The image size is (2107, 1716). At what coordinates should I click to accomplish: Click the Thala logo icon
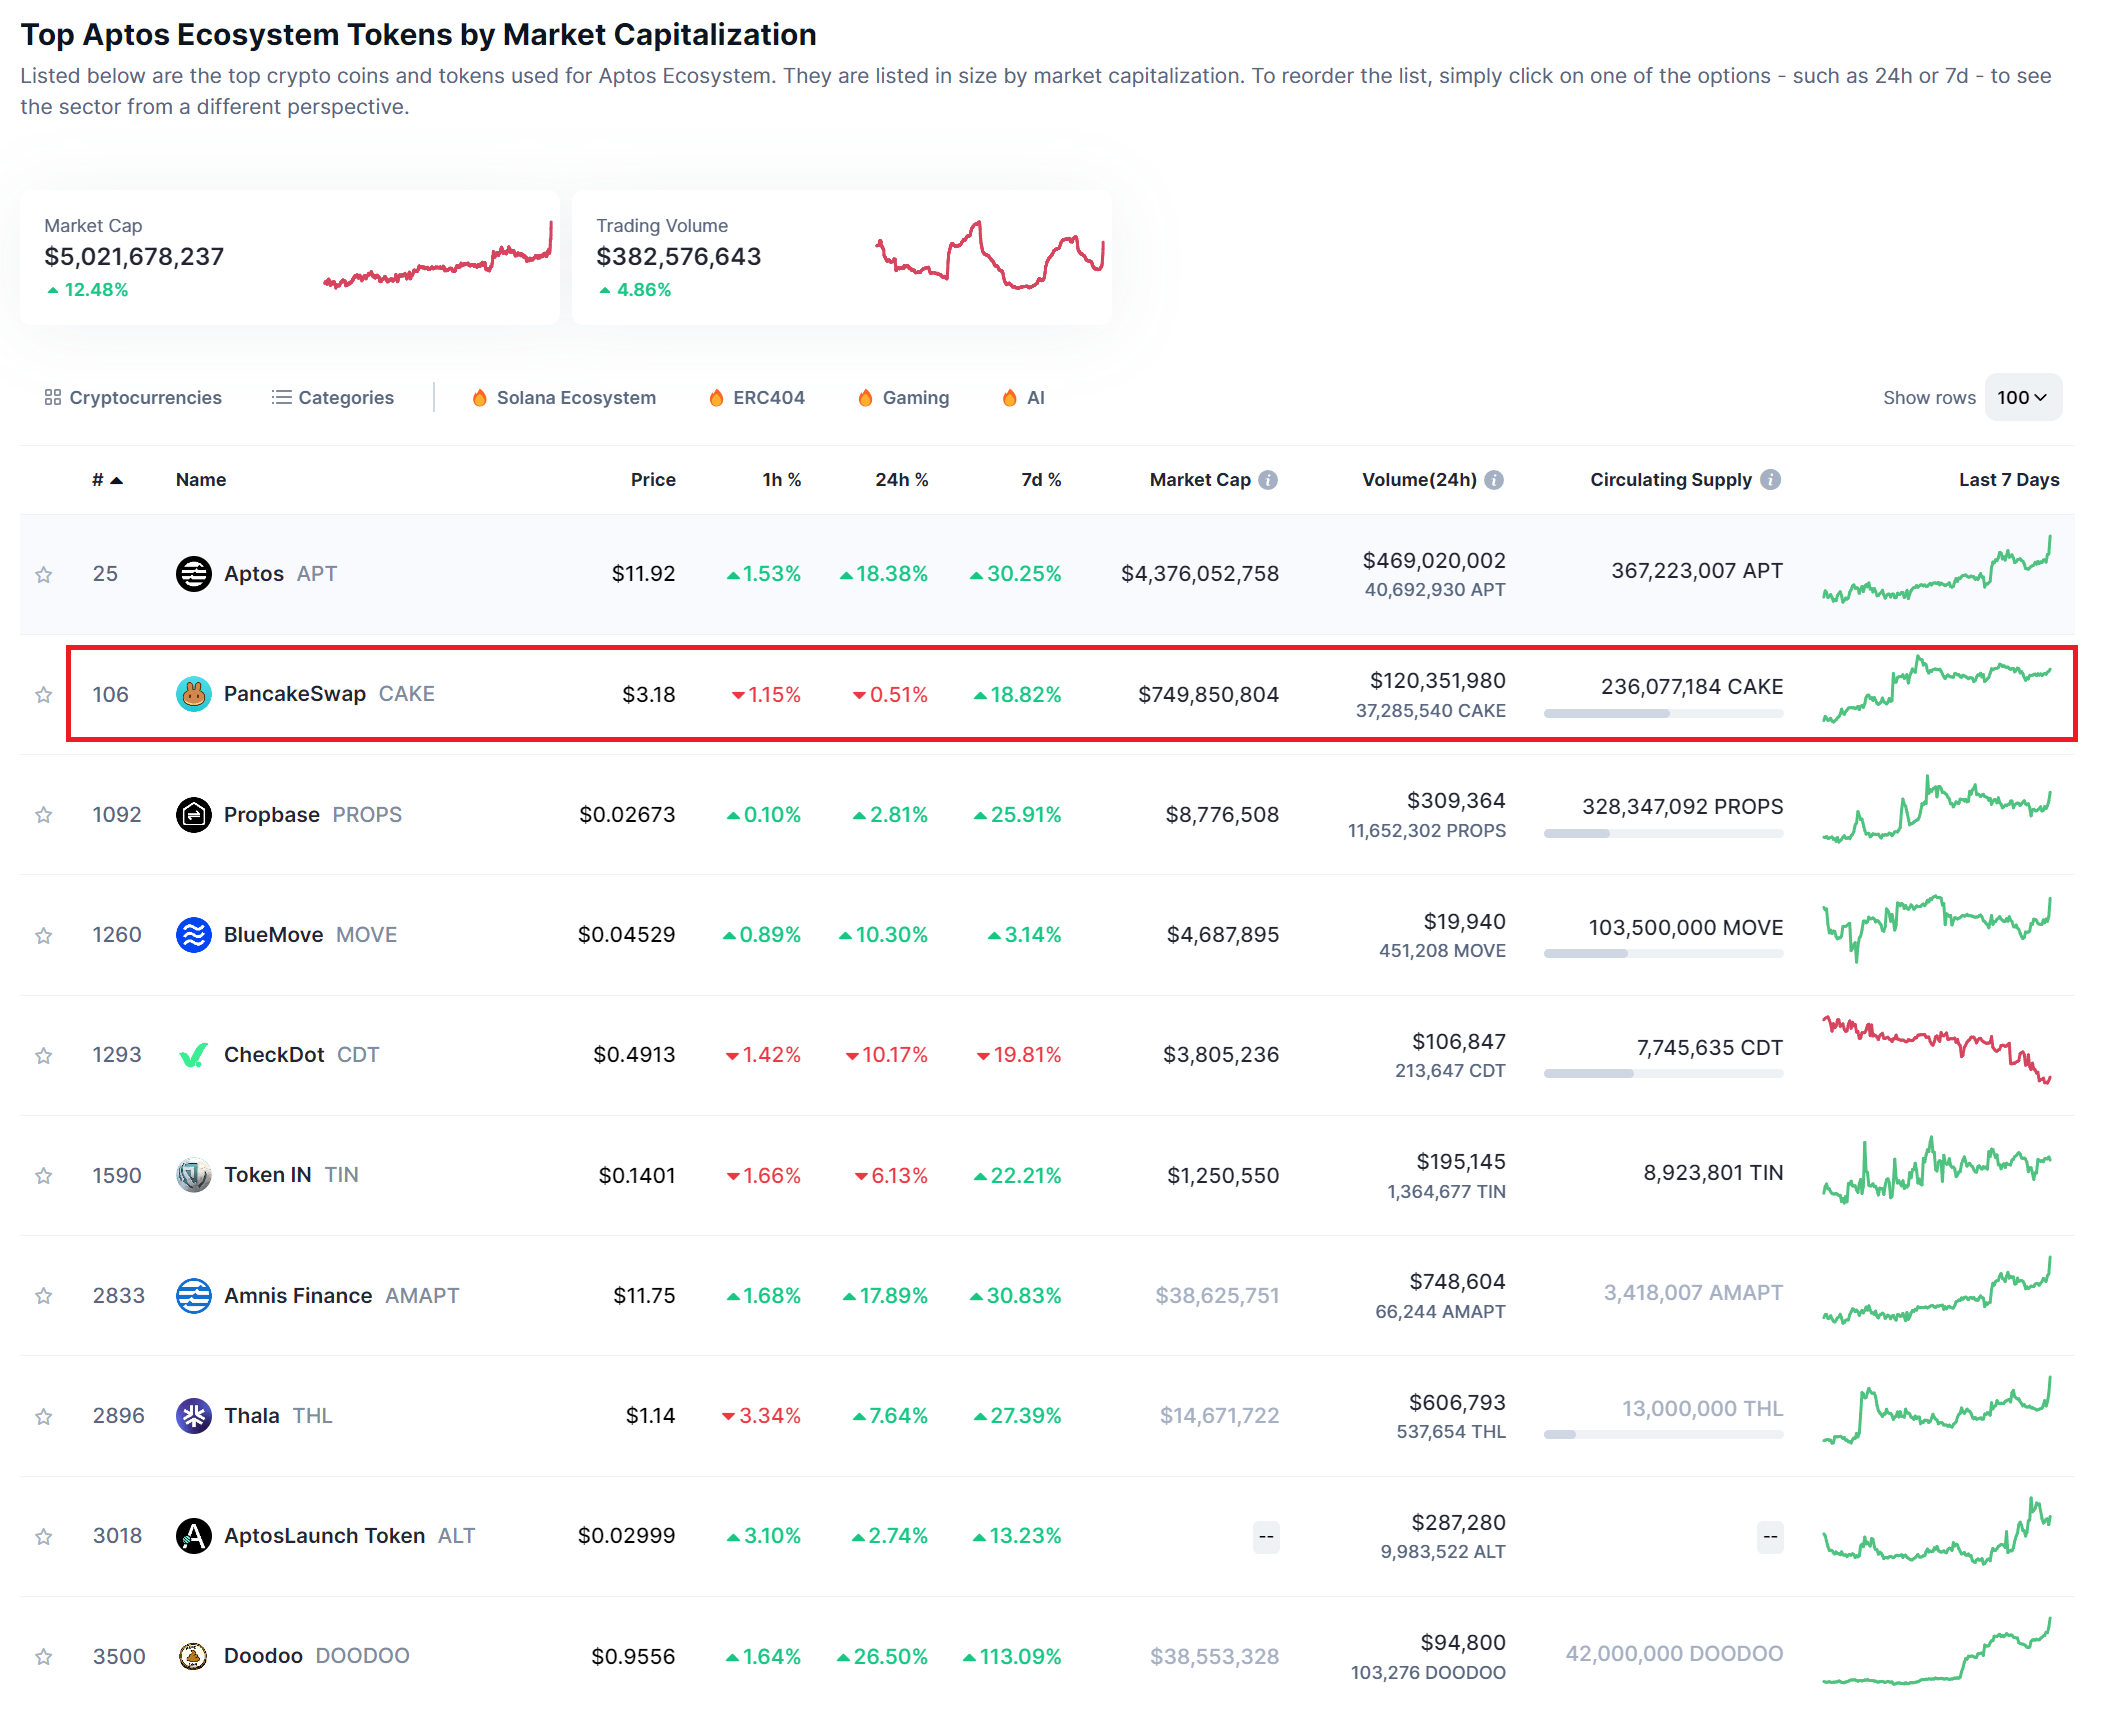click(x=193, y=1416)
